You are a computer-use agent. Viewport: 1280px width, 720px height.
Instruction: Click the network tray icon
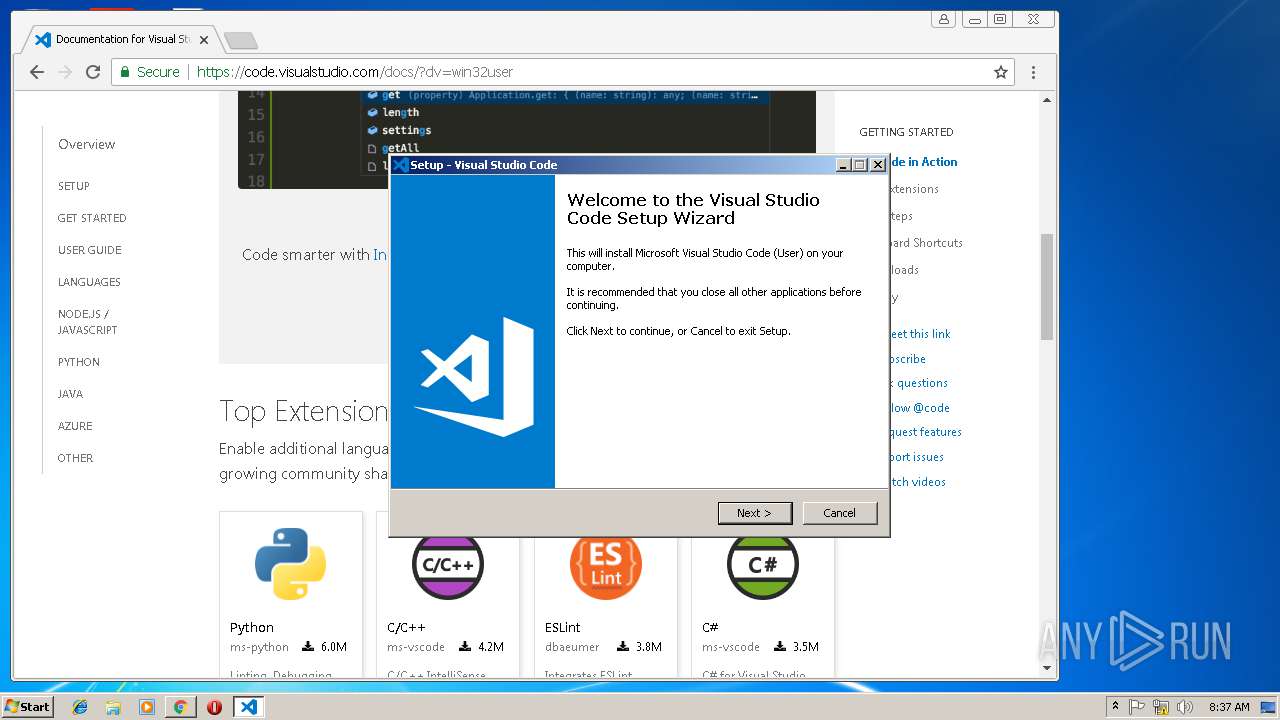(1160, 707)
